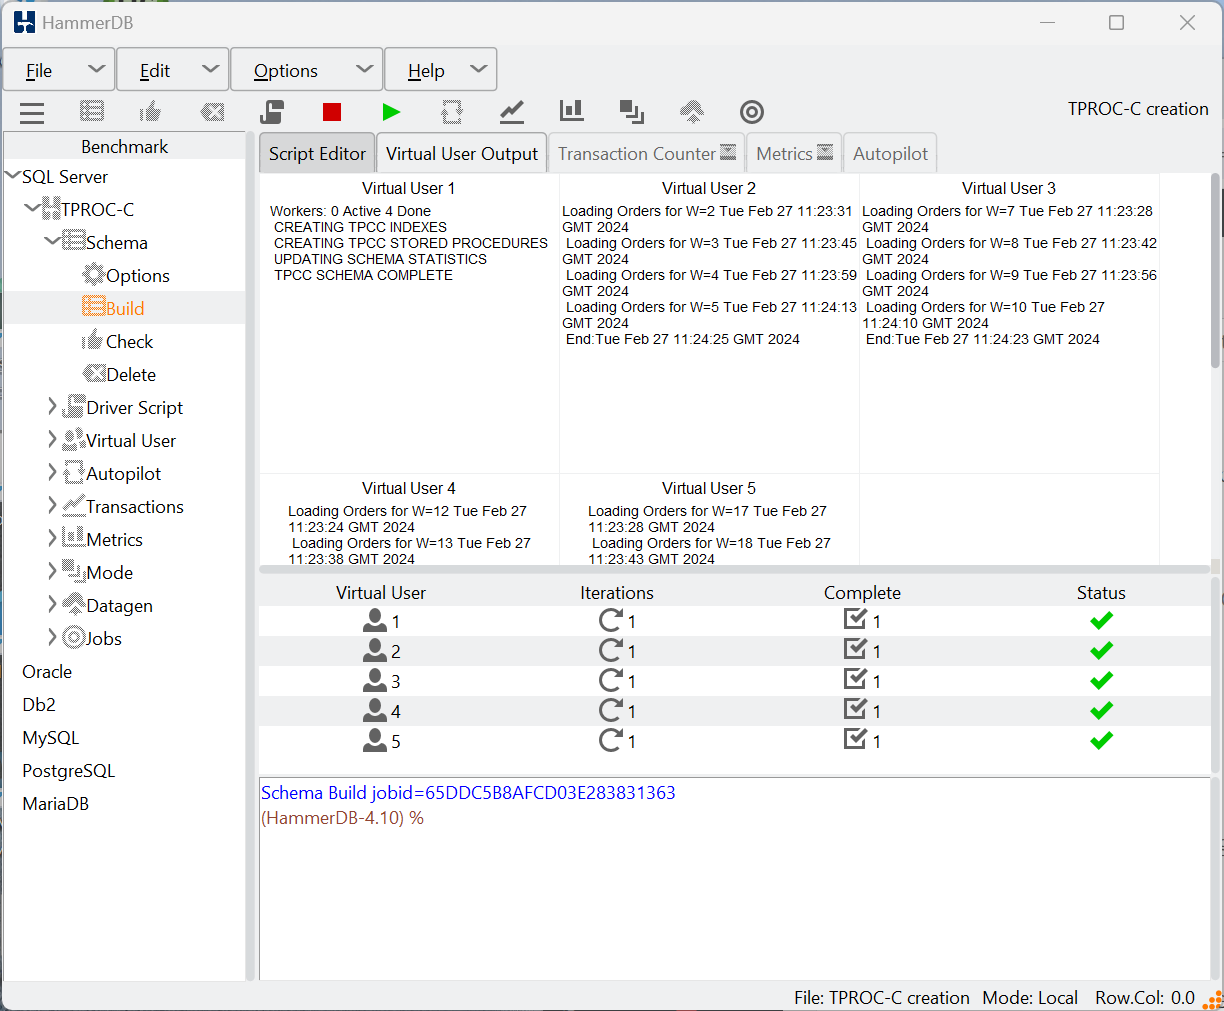Expand the Jobs tree node
This screenshot has height=1011, width=1224.
pyautogui.click(x=52, y=637)
